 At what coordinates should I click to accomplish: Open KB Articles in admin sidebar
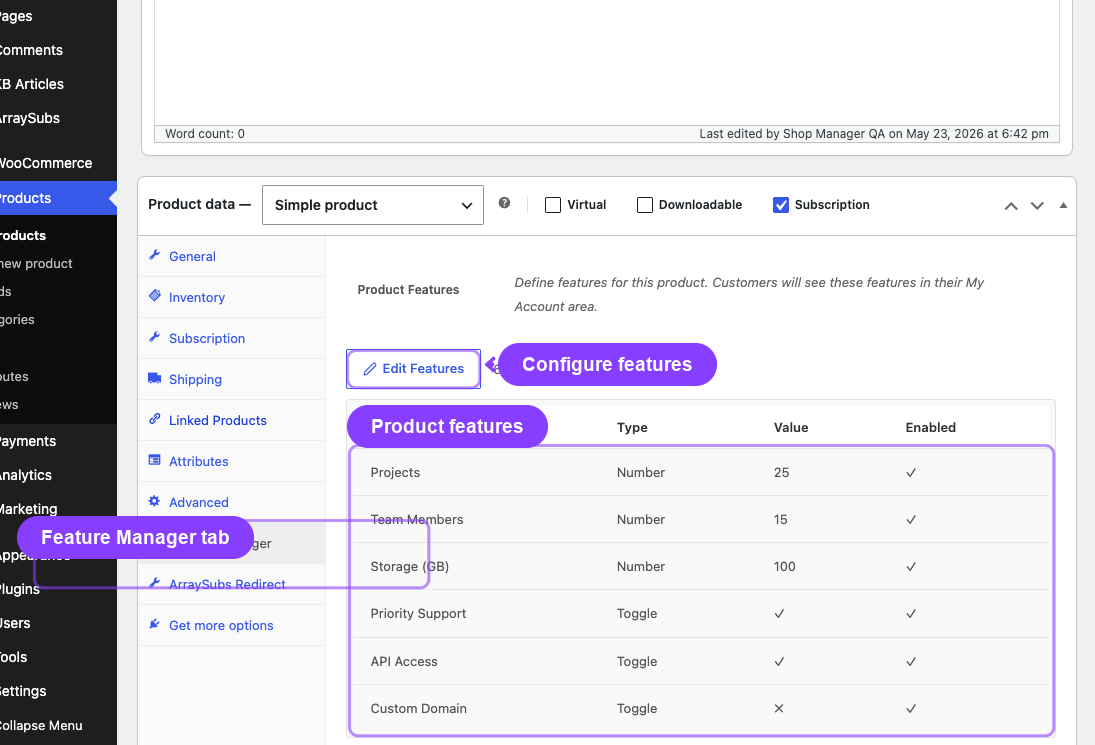point(58,84)
